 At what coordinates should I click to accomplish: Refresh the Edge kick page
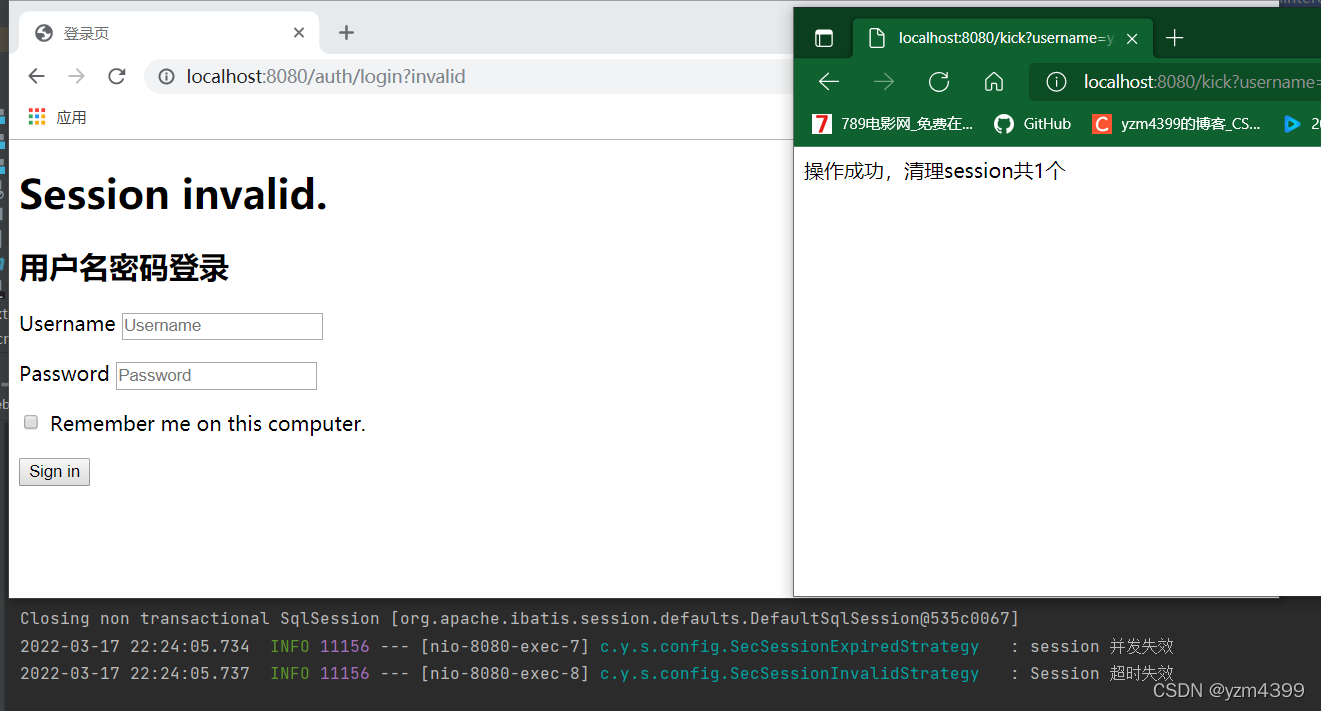coord(938,82)
